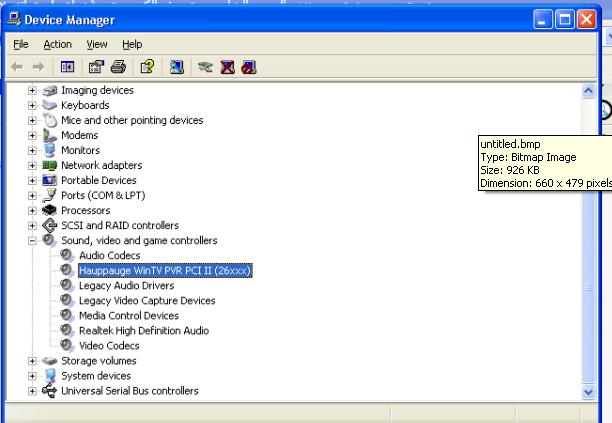Scan for hardware changes toolbar icon
Viewport: 612px width, 423px height.
[176, 67]
